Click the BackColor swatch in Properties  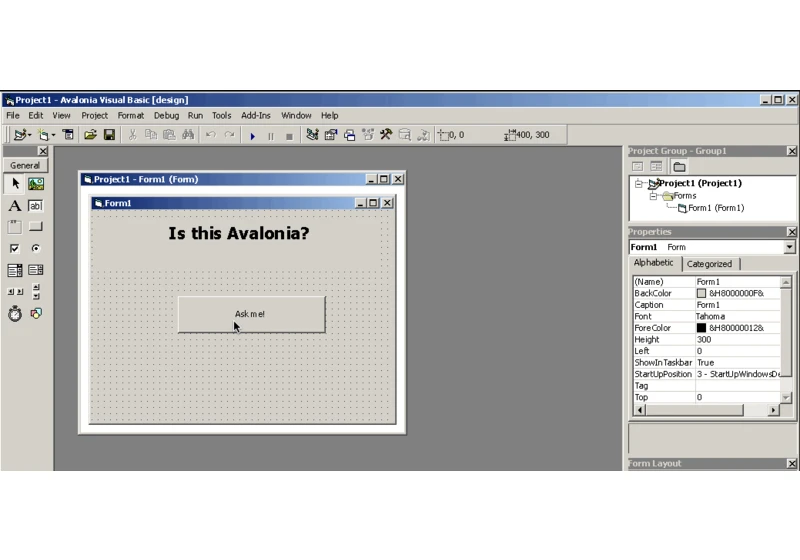click(x=701, y=293)
